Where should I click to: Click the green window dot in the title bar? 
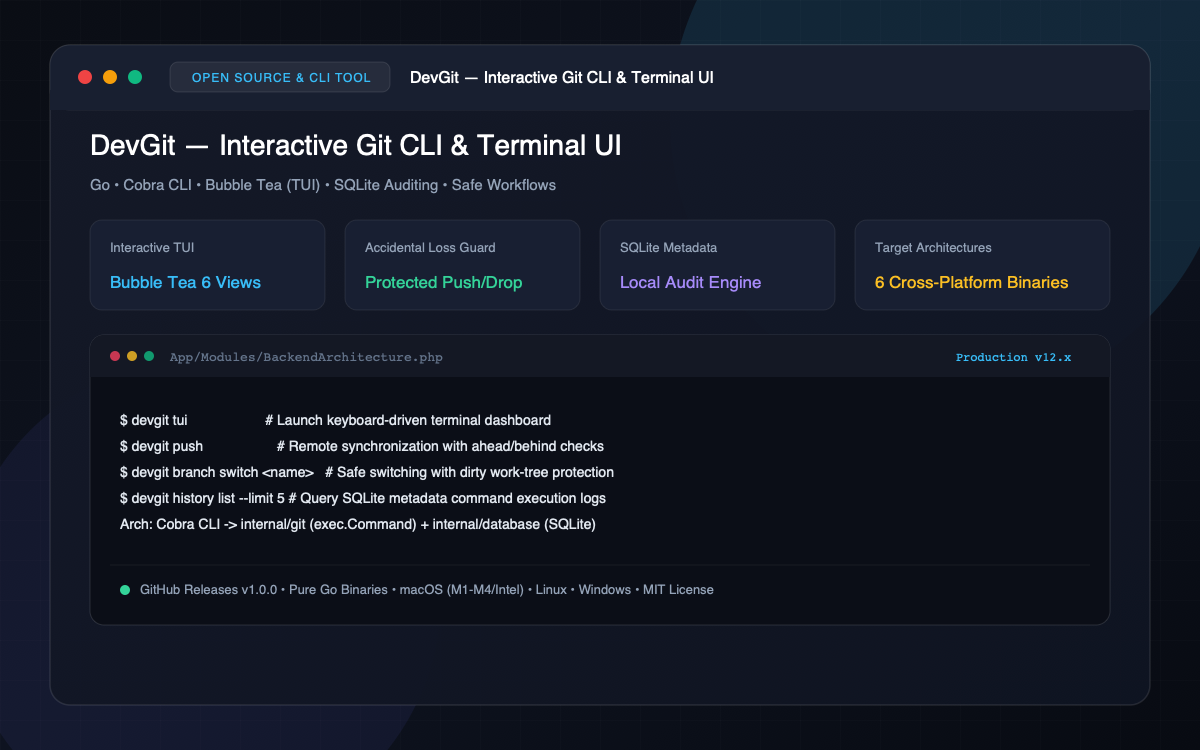tap(135, 77)
